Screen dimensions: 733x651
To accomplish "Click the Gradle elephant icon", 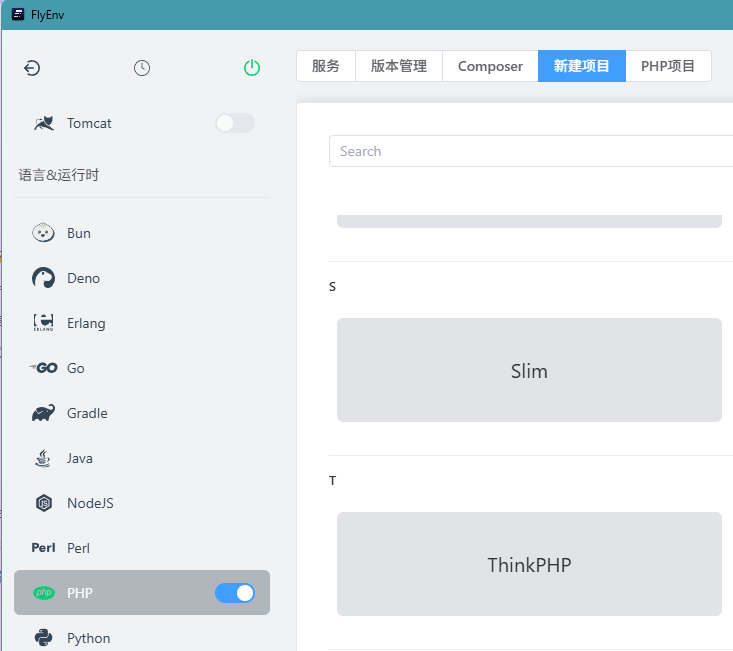I will click(43, 413).
